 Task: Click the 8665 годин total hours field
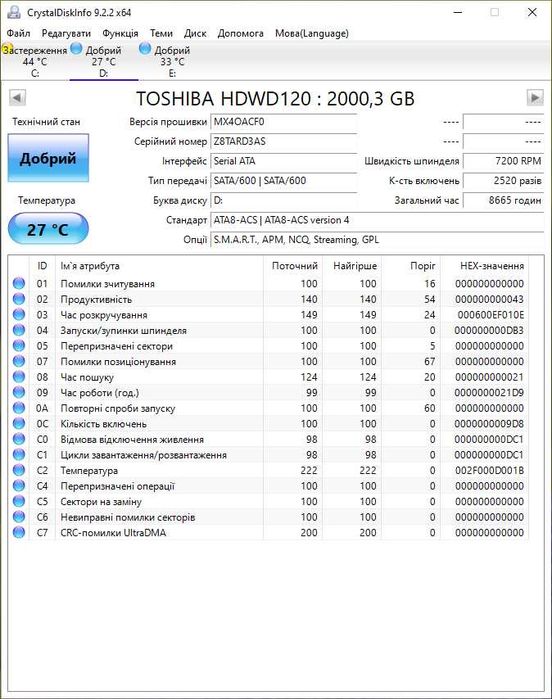(503, 200)
